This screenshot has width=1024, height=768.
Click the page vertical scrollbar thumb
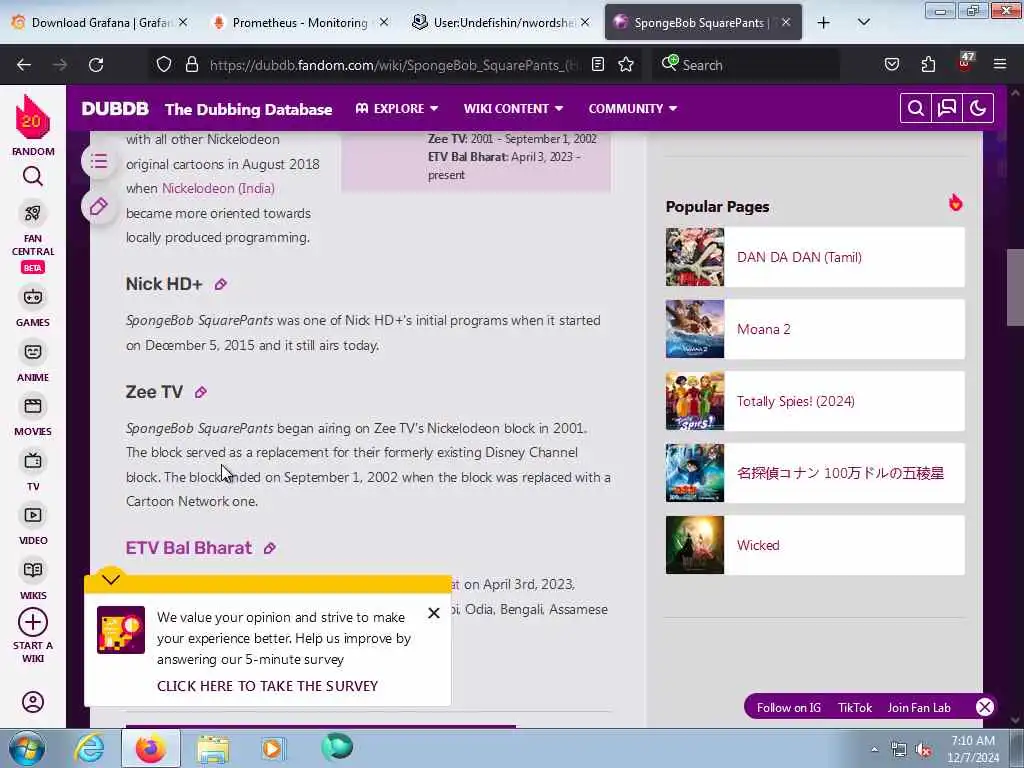click(1015, 287)
